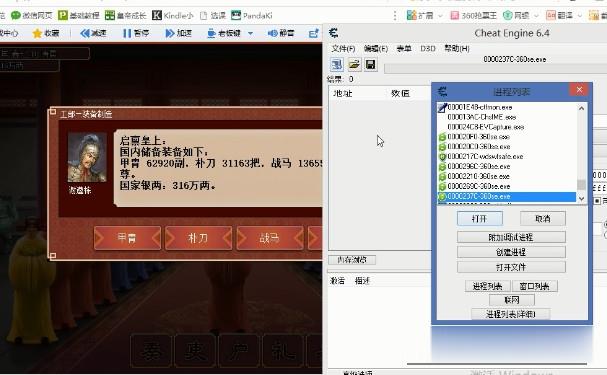Click the 收藏 star favorite icon

coord(37,33)
